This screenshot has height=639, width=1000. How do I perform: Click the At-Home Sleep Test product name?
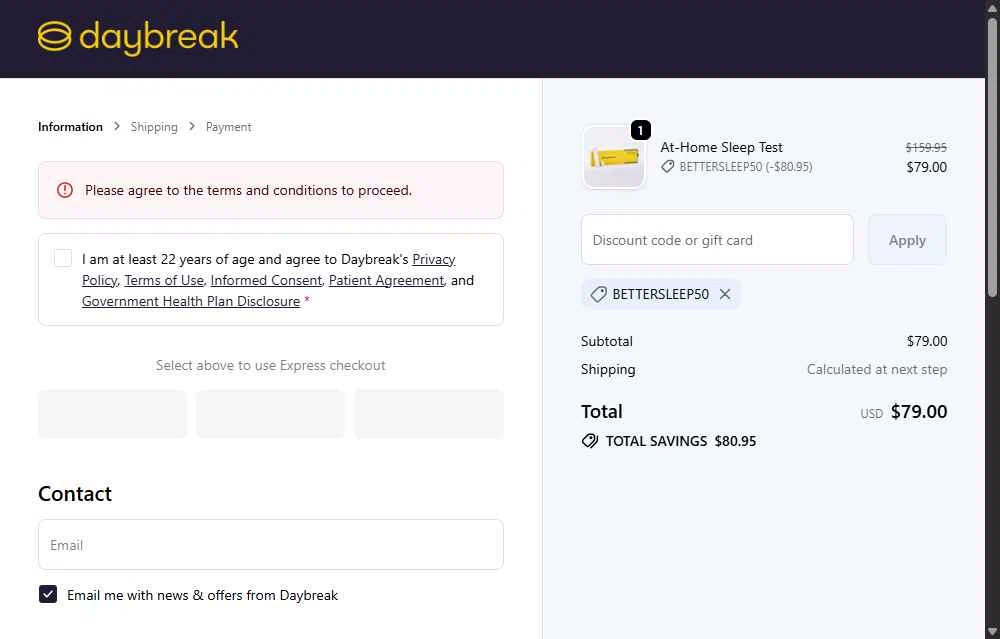(721, 147)
